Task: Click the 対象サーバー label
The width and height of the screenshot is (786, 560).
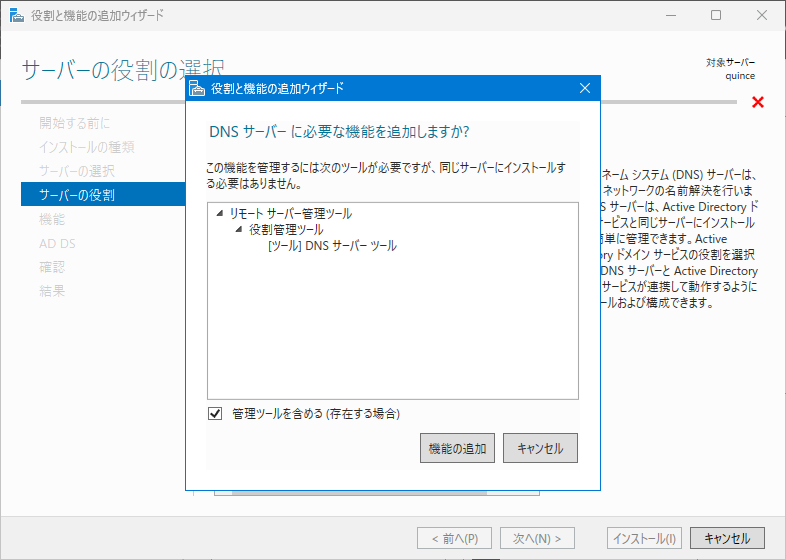Action: [x=730, y=62]
